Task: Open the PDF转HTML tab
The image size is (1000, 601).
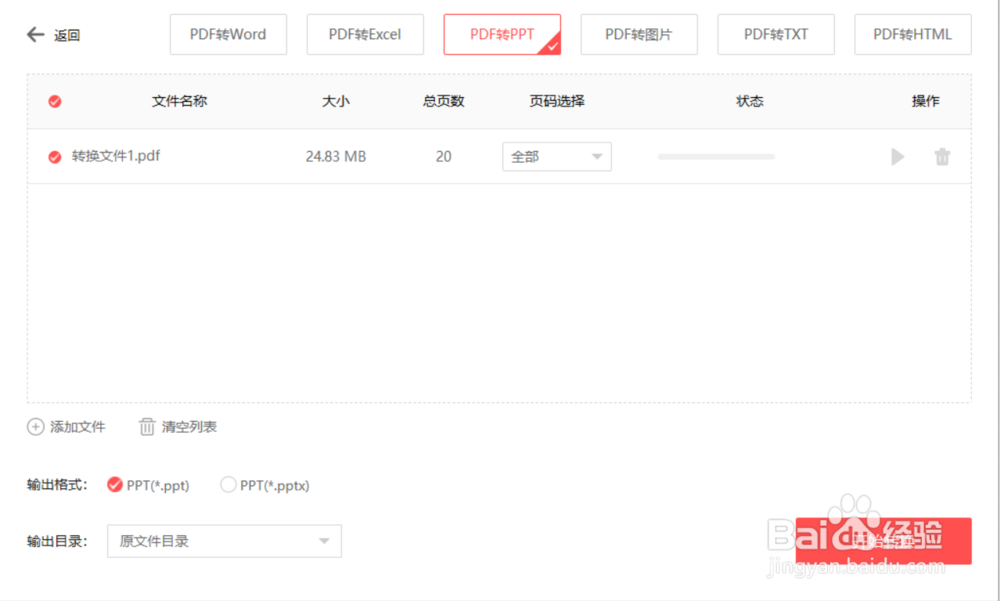Action: 913,34
